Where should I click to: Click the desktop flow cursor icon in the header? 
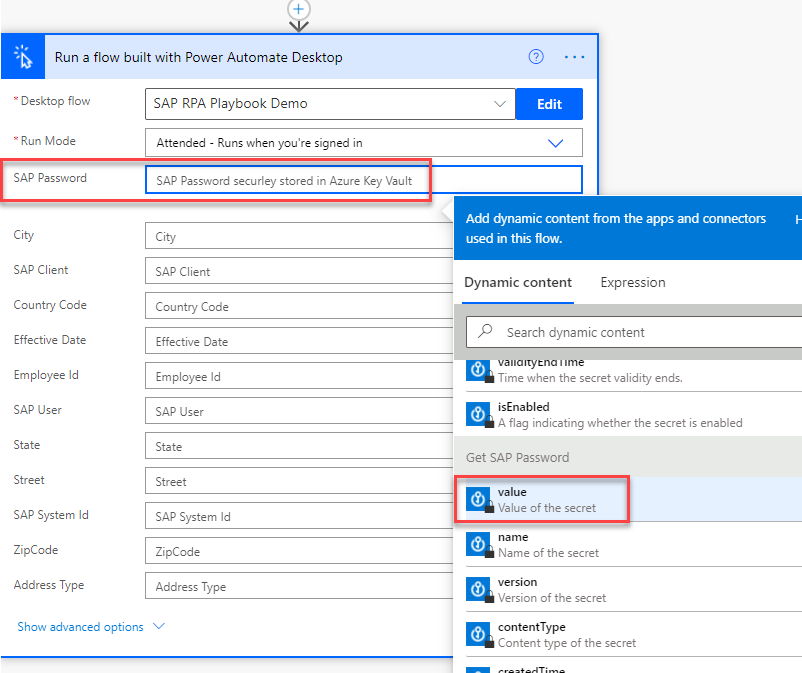[23, 57]
